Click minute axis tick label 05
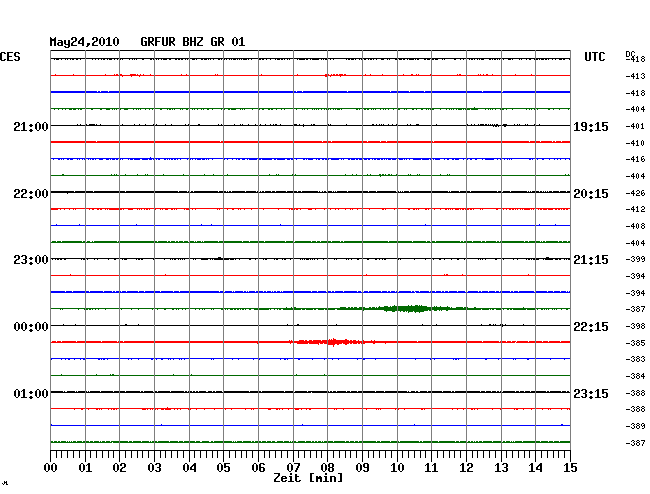650x494 pixels. pos(223,468)
